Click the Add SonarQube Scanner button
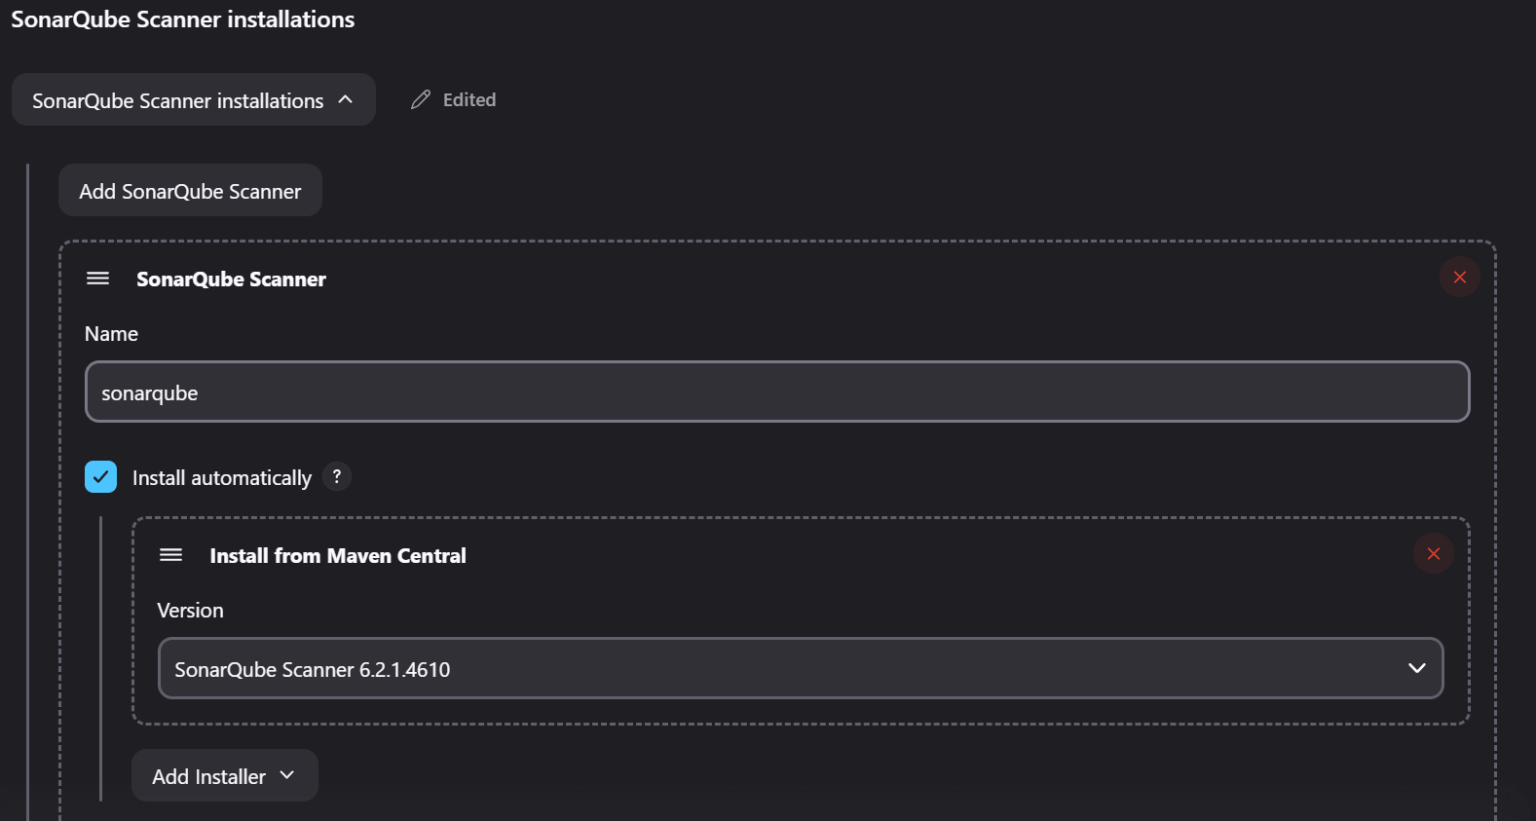The width and height of the screenshot is (1536, 821). click(x=190, y=191)
